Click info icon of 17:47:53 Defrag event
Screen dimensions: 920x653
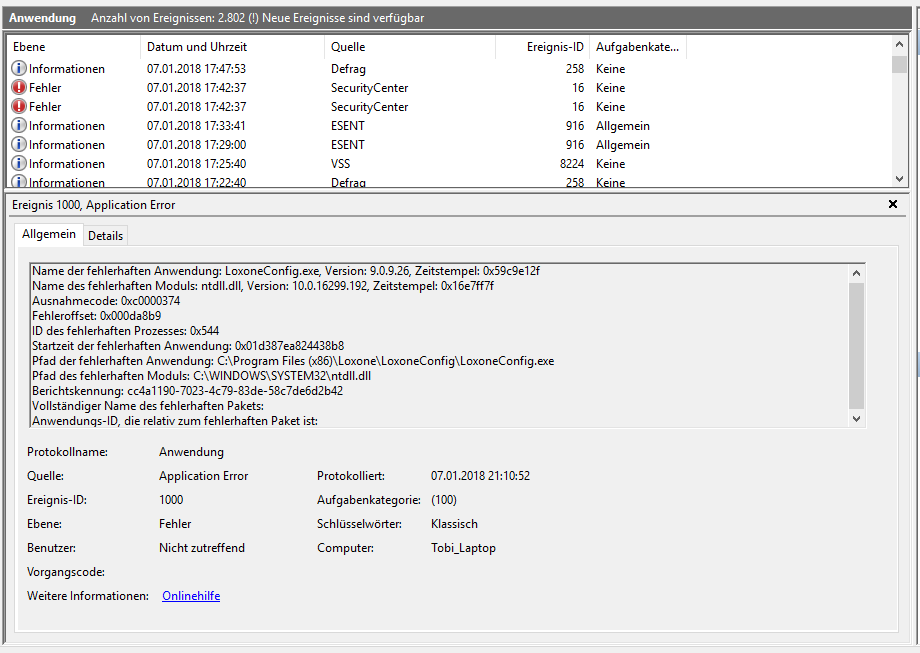pyautogui.click(x=19, y=69)
